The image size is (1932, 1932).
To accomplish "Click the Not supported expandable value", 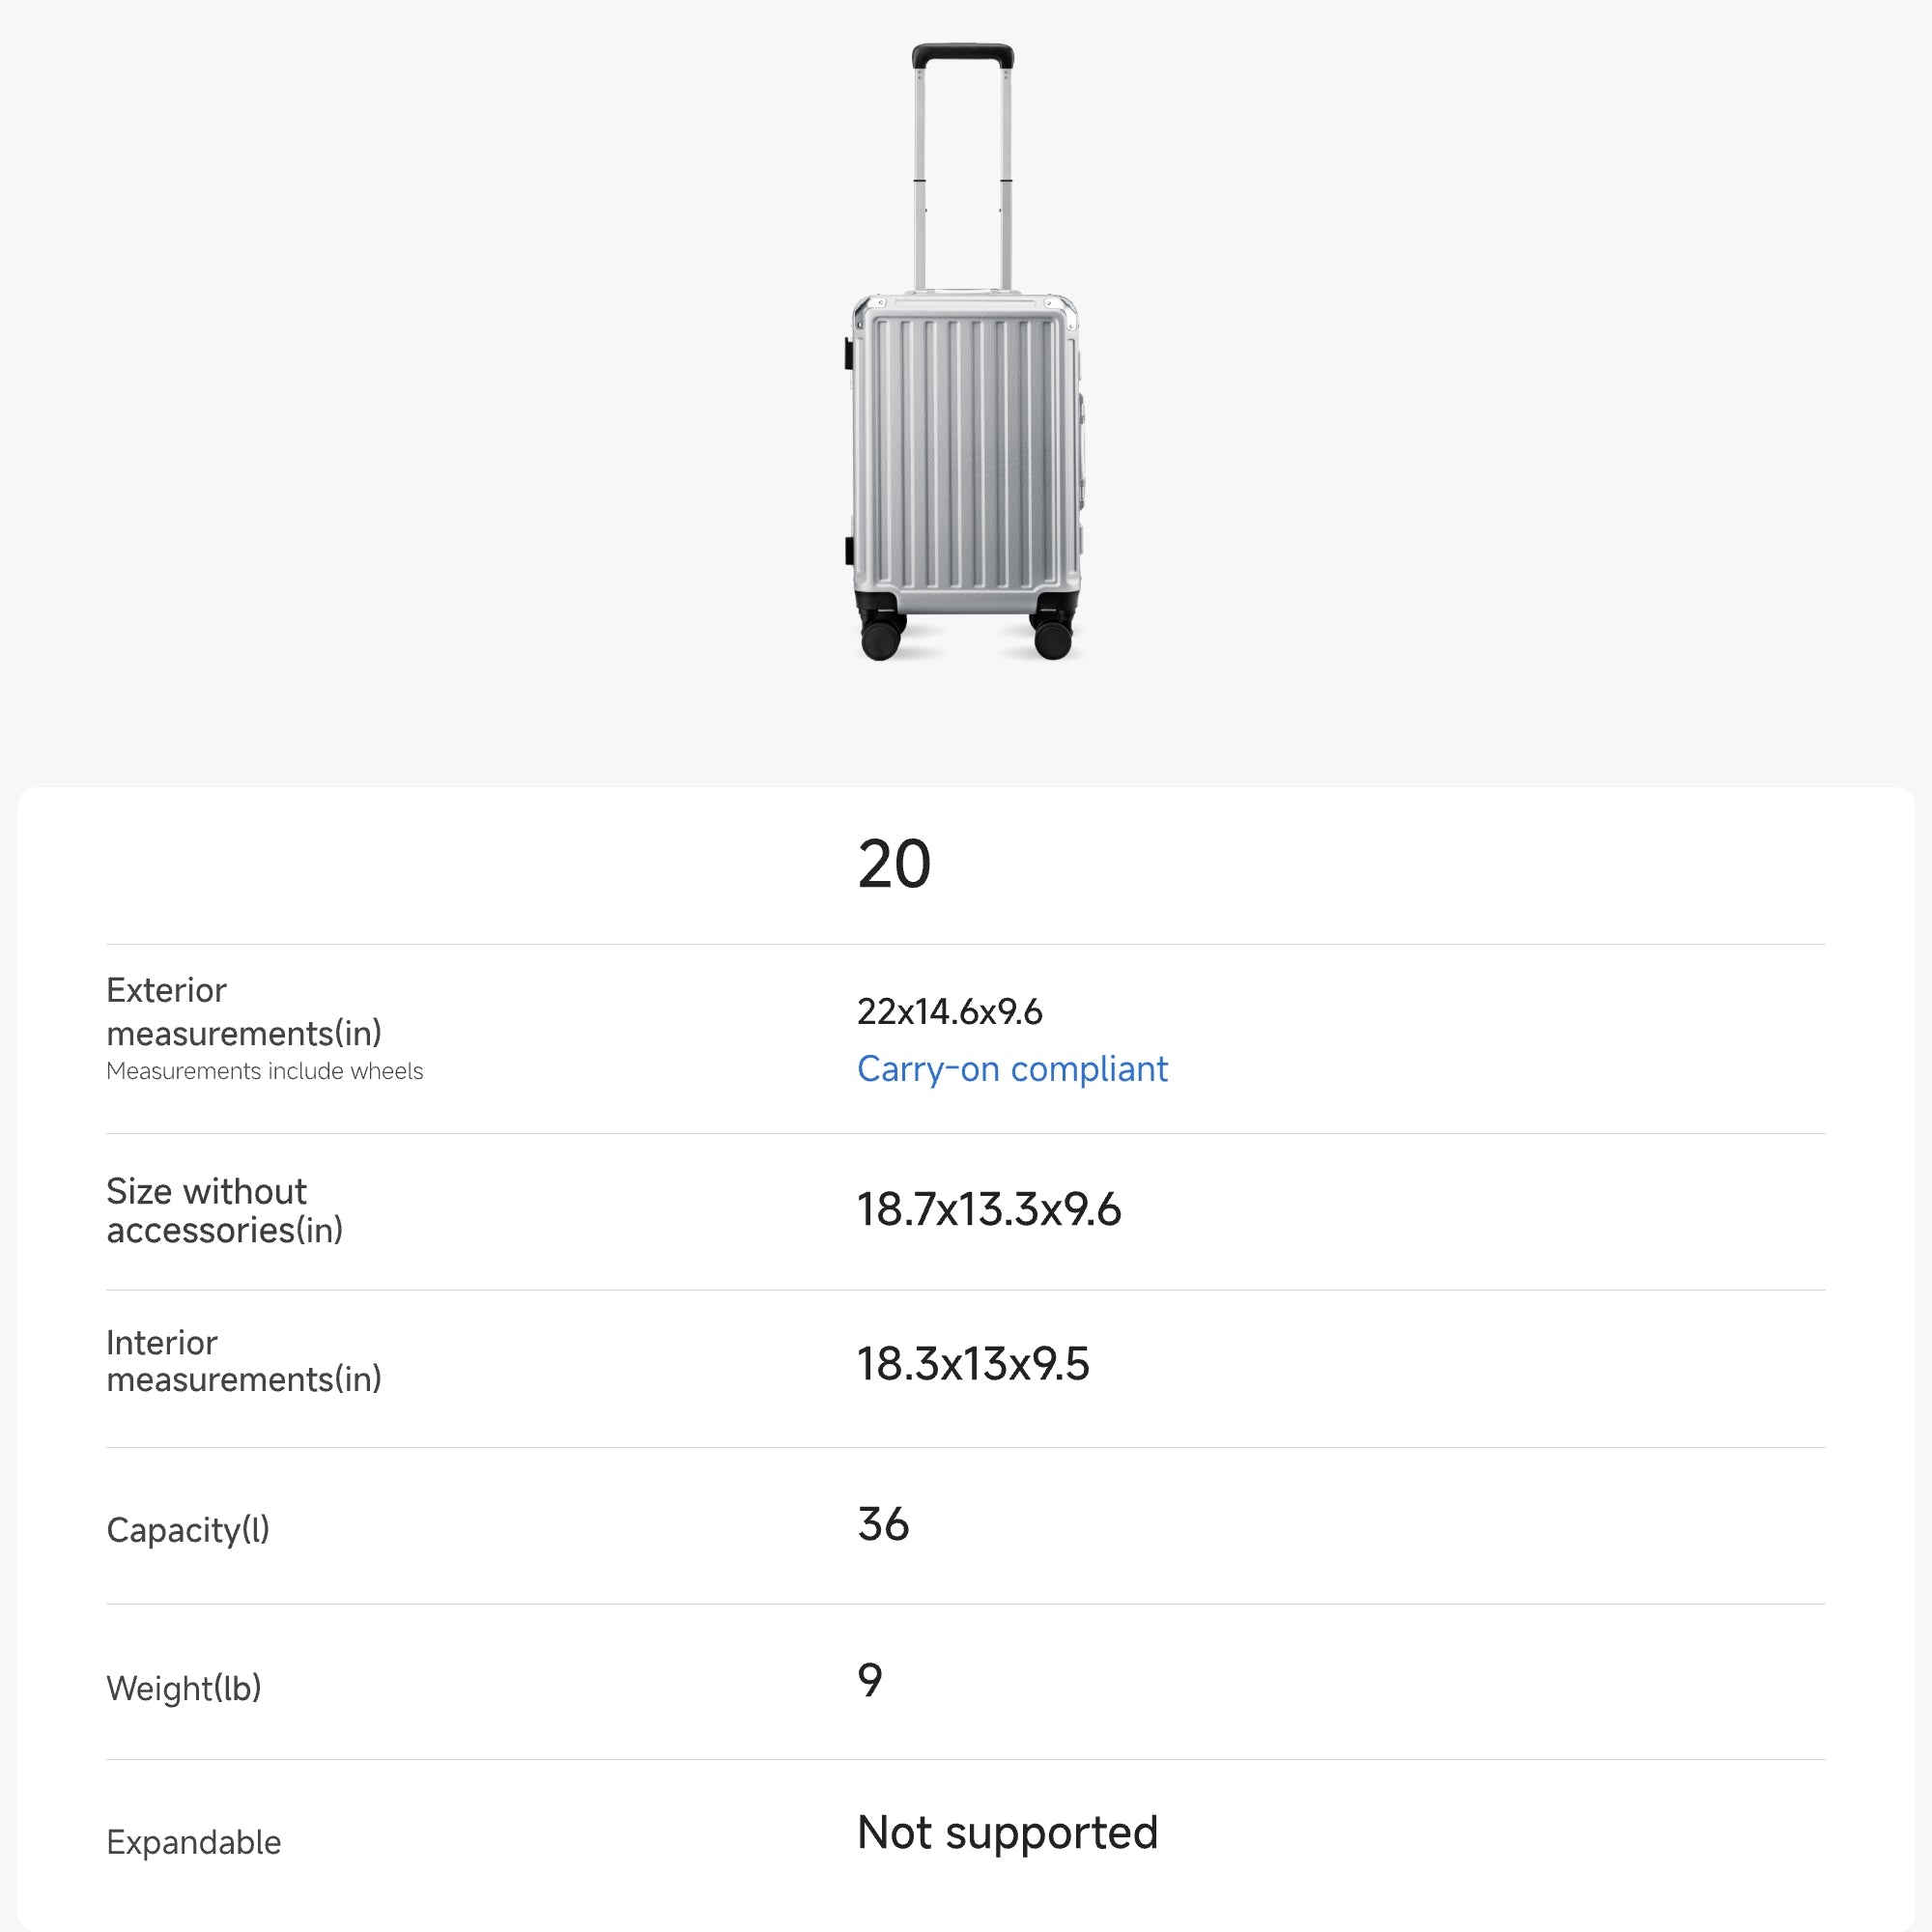I will point(1007,1833).
